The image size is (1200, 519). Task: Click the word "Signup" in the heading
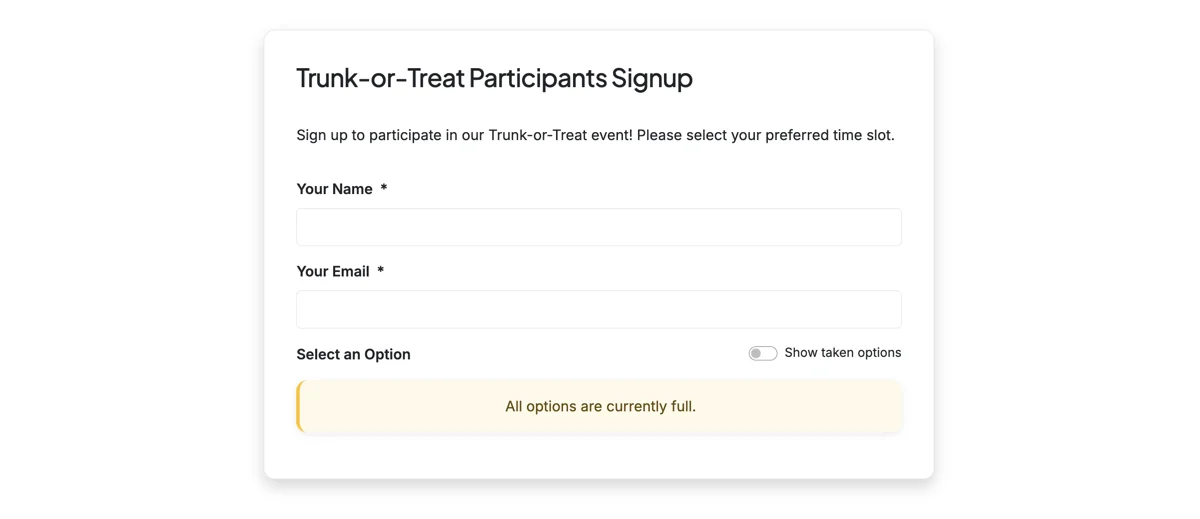[652, 78]
